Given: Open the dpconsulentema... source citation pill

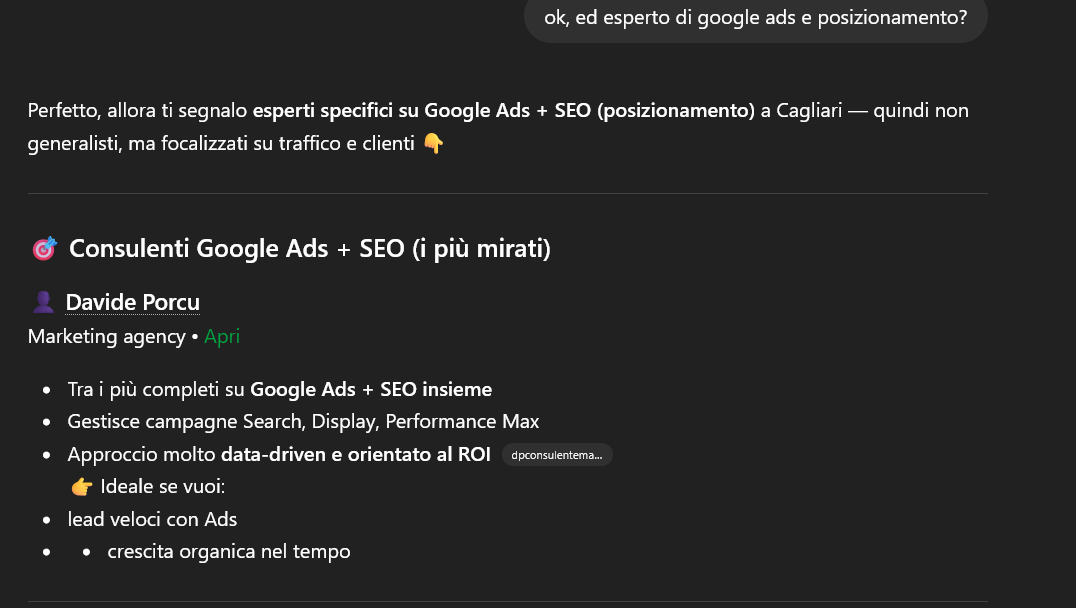Looking at the screenshot, I should pyautogui.click(x=557, y=454).
